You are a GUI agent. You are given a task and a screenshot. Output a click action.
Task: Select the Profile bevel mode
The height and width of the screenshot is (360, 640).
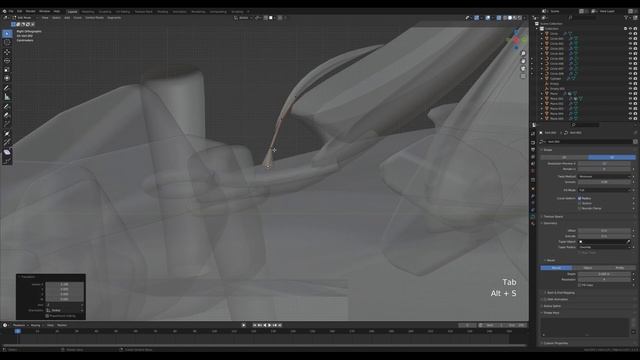coord(620,268)
